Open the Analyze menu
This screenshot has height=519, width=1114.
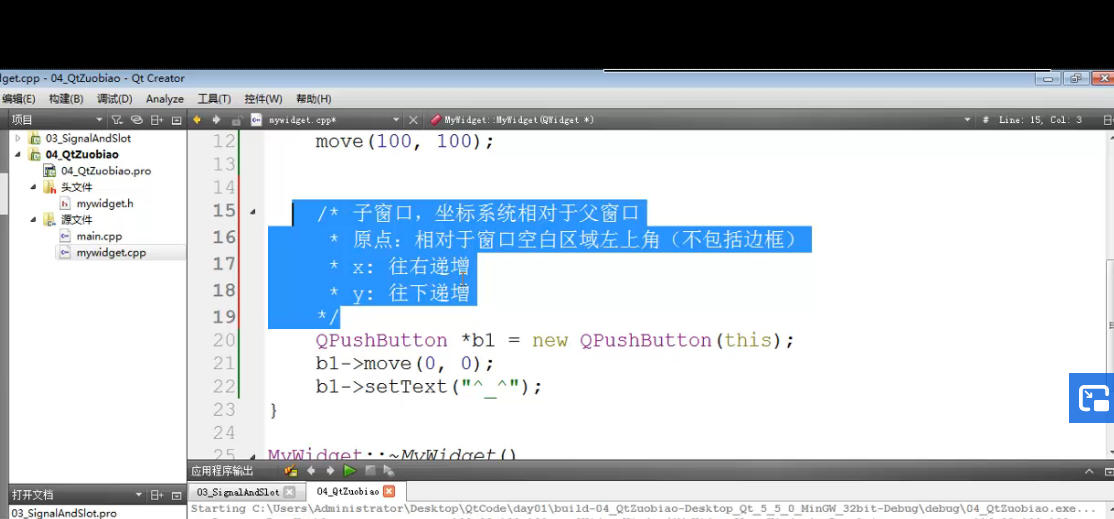coord(165,99)
